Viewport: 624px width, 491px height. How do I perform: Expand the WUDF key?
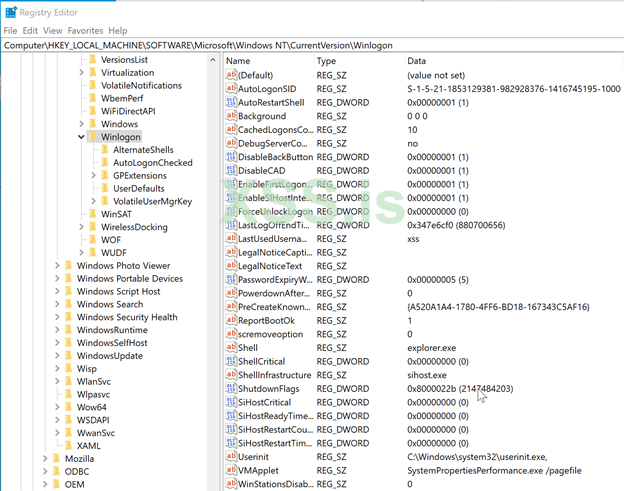point(81,253)
